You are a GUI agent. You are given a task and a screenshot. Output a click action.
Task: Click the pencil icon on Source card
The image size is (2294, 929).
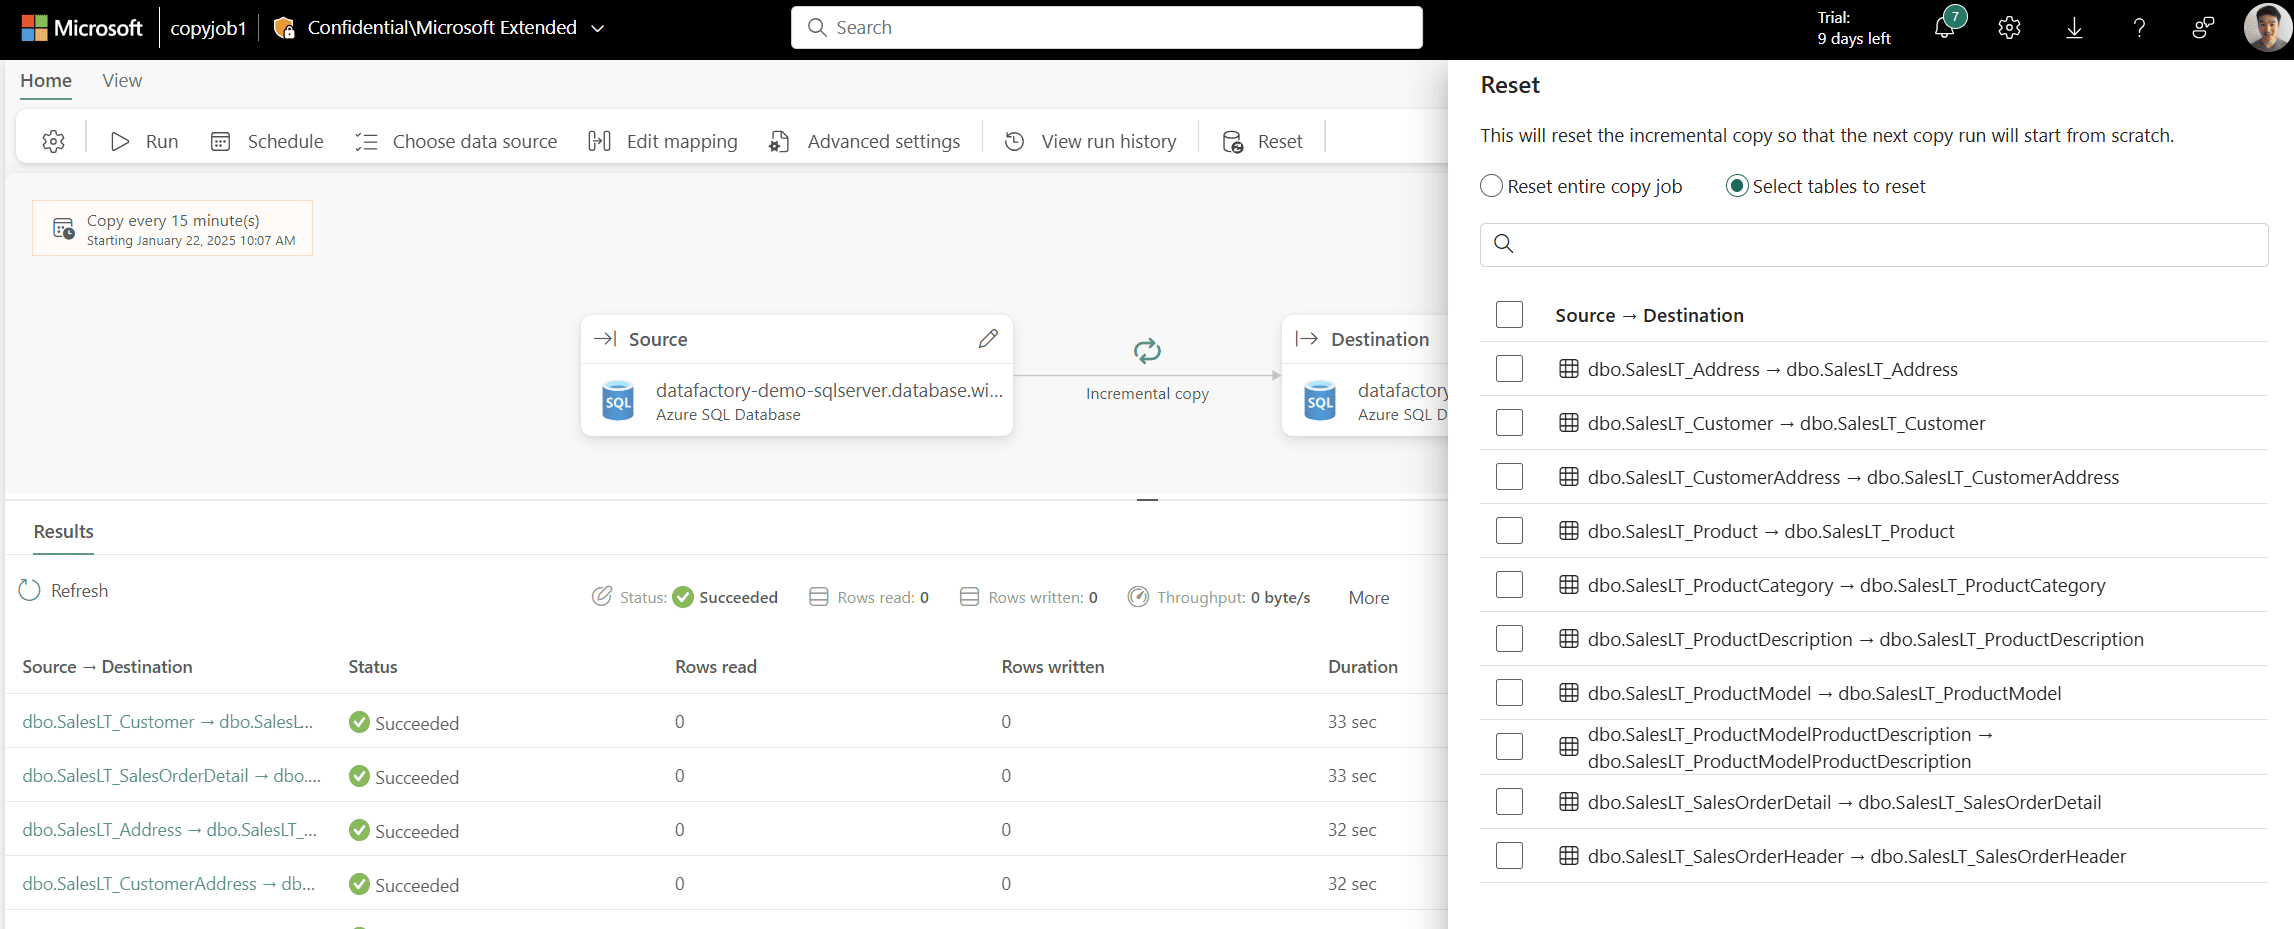[x=988, y=339]
